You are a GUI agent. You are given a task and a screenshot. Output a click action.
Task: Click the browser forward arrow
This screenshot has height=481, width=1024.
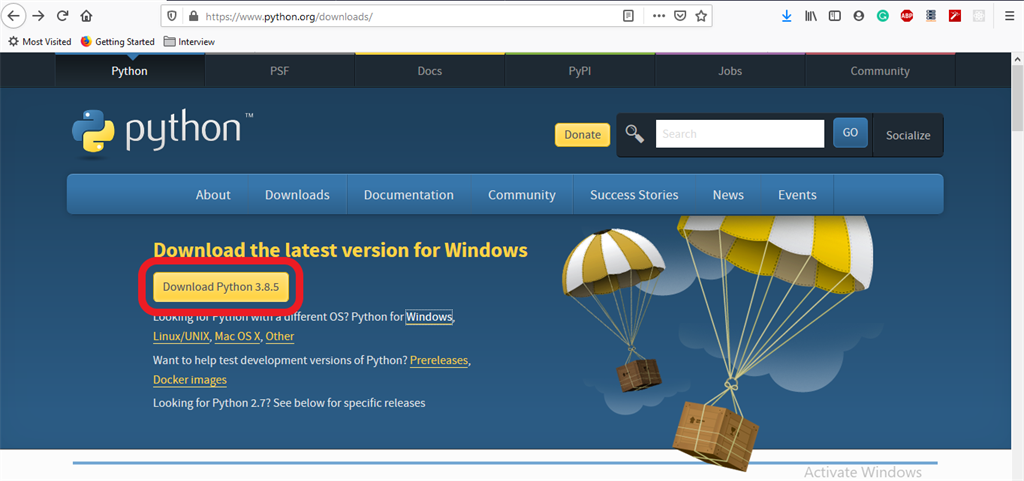pos(39,16)
